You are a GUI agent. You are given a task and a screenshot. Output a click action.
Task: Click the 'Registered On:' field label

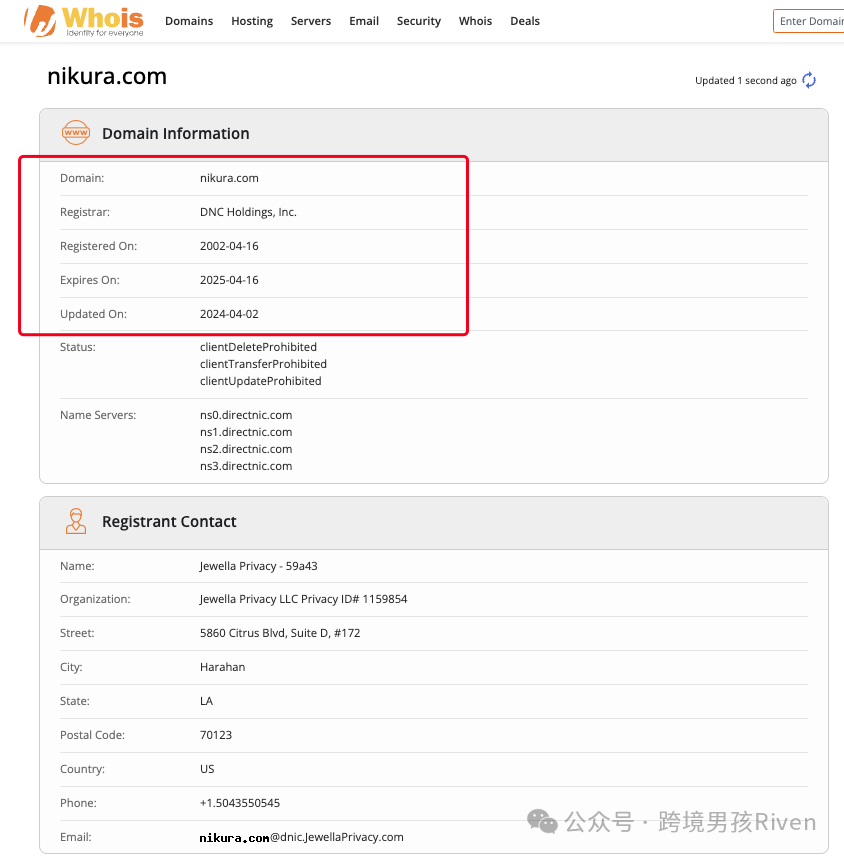(98, 246)
